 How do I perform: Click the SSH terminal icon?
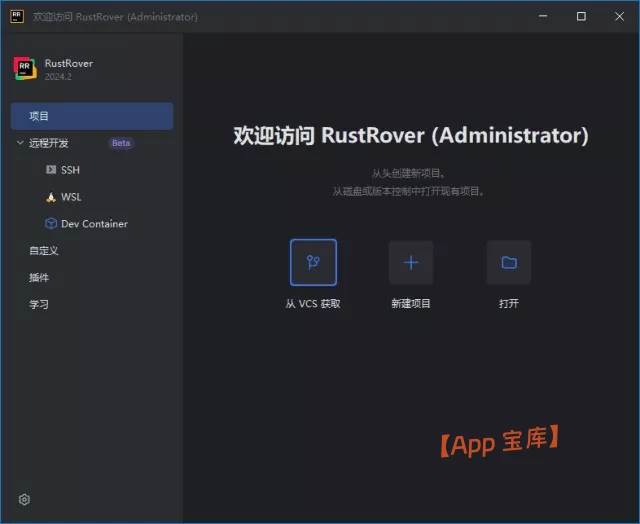51,170
